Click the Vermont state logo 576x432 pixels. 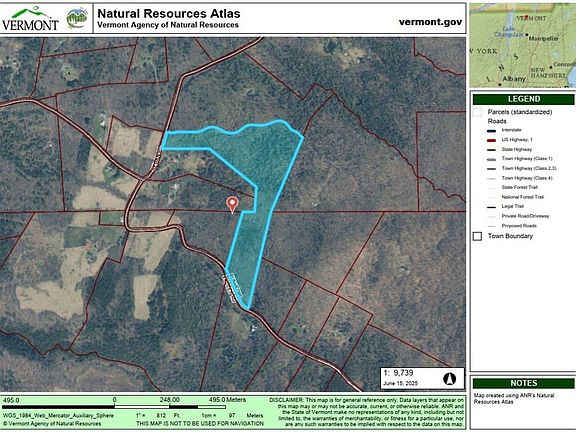tap(30, 18)
